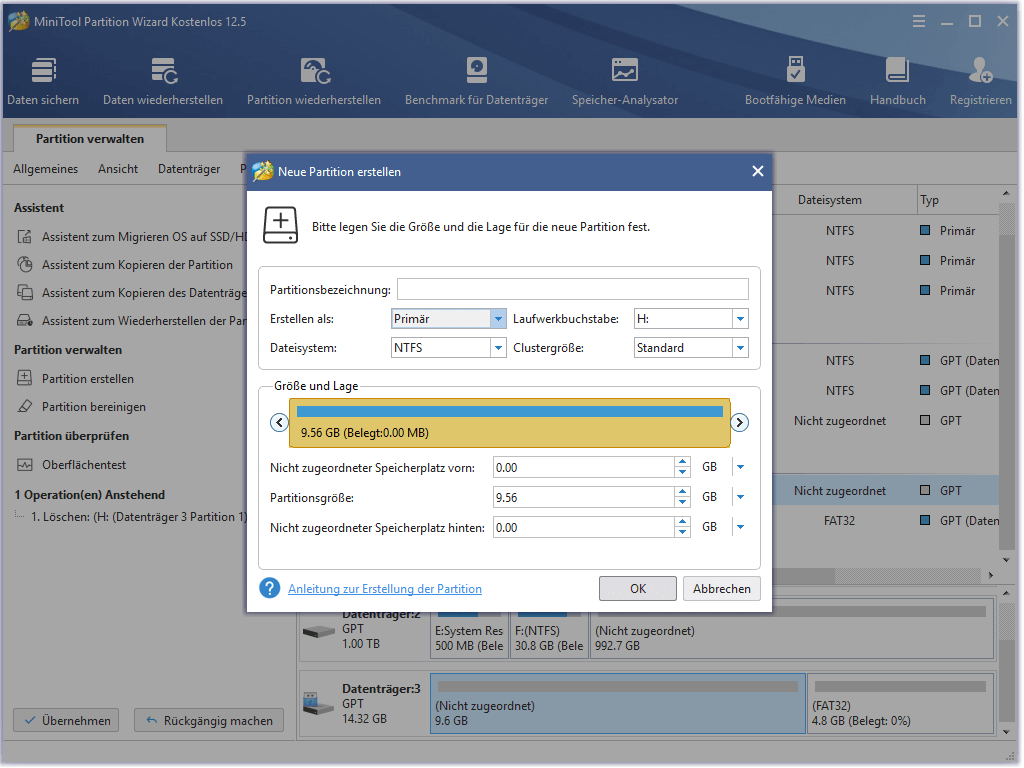The height and width of the screenshot is (768, 1024).
Task: Click the Speicherplatz hinten value field
Action: (584, 528)
